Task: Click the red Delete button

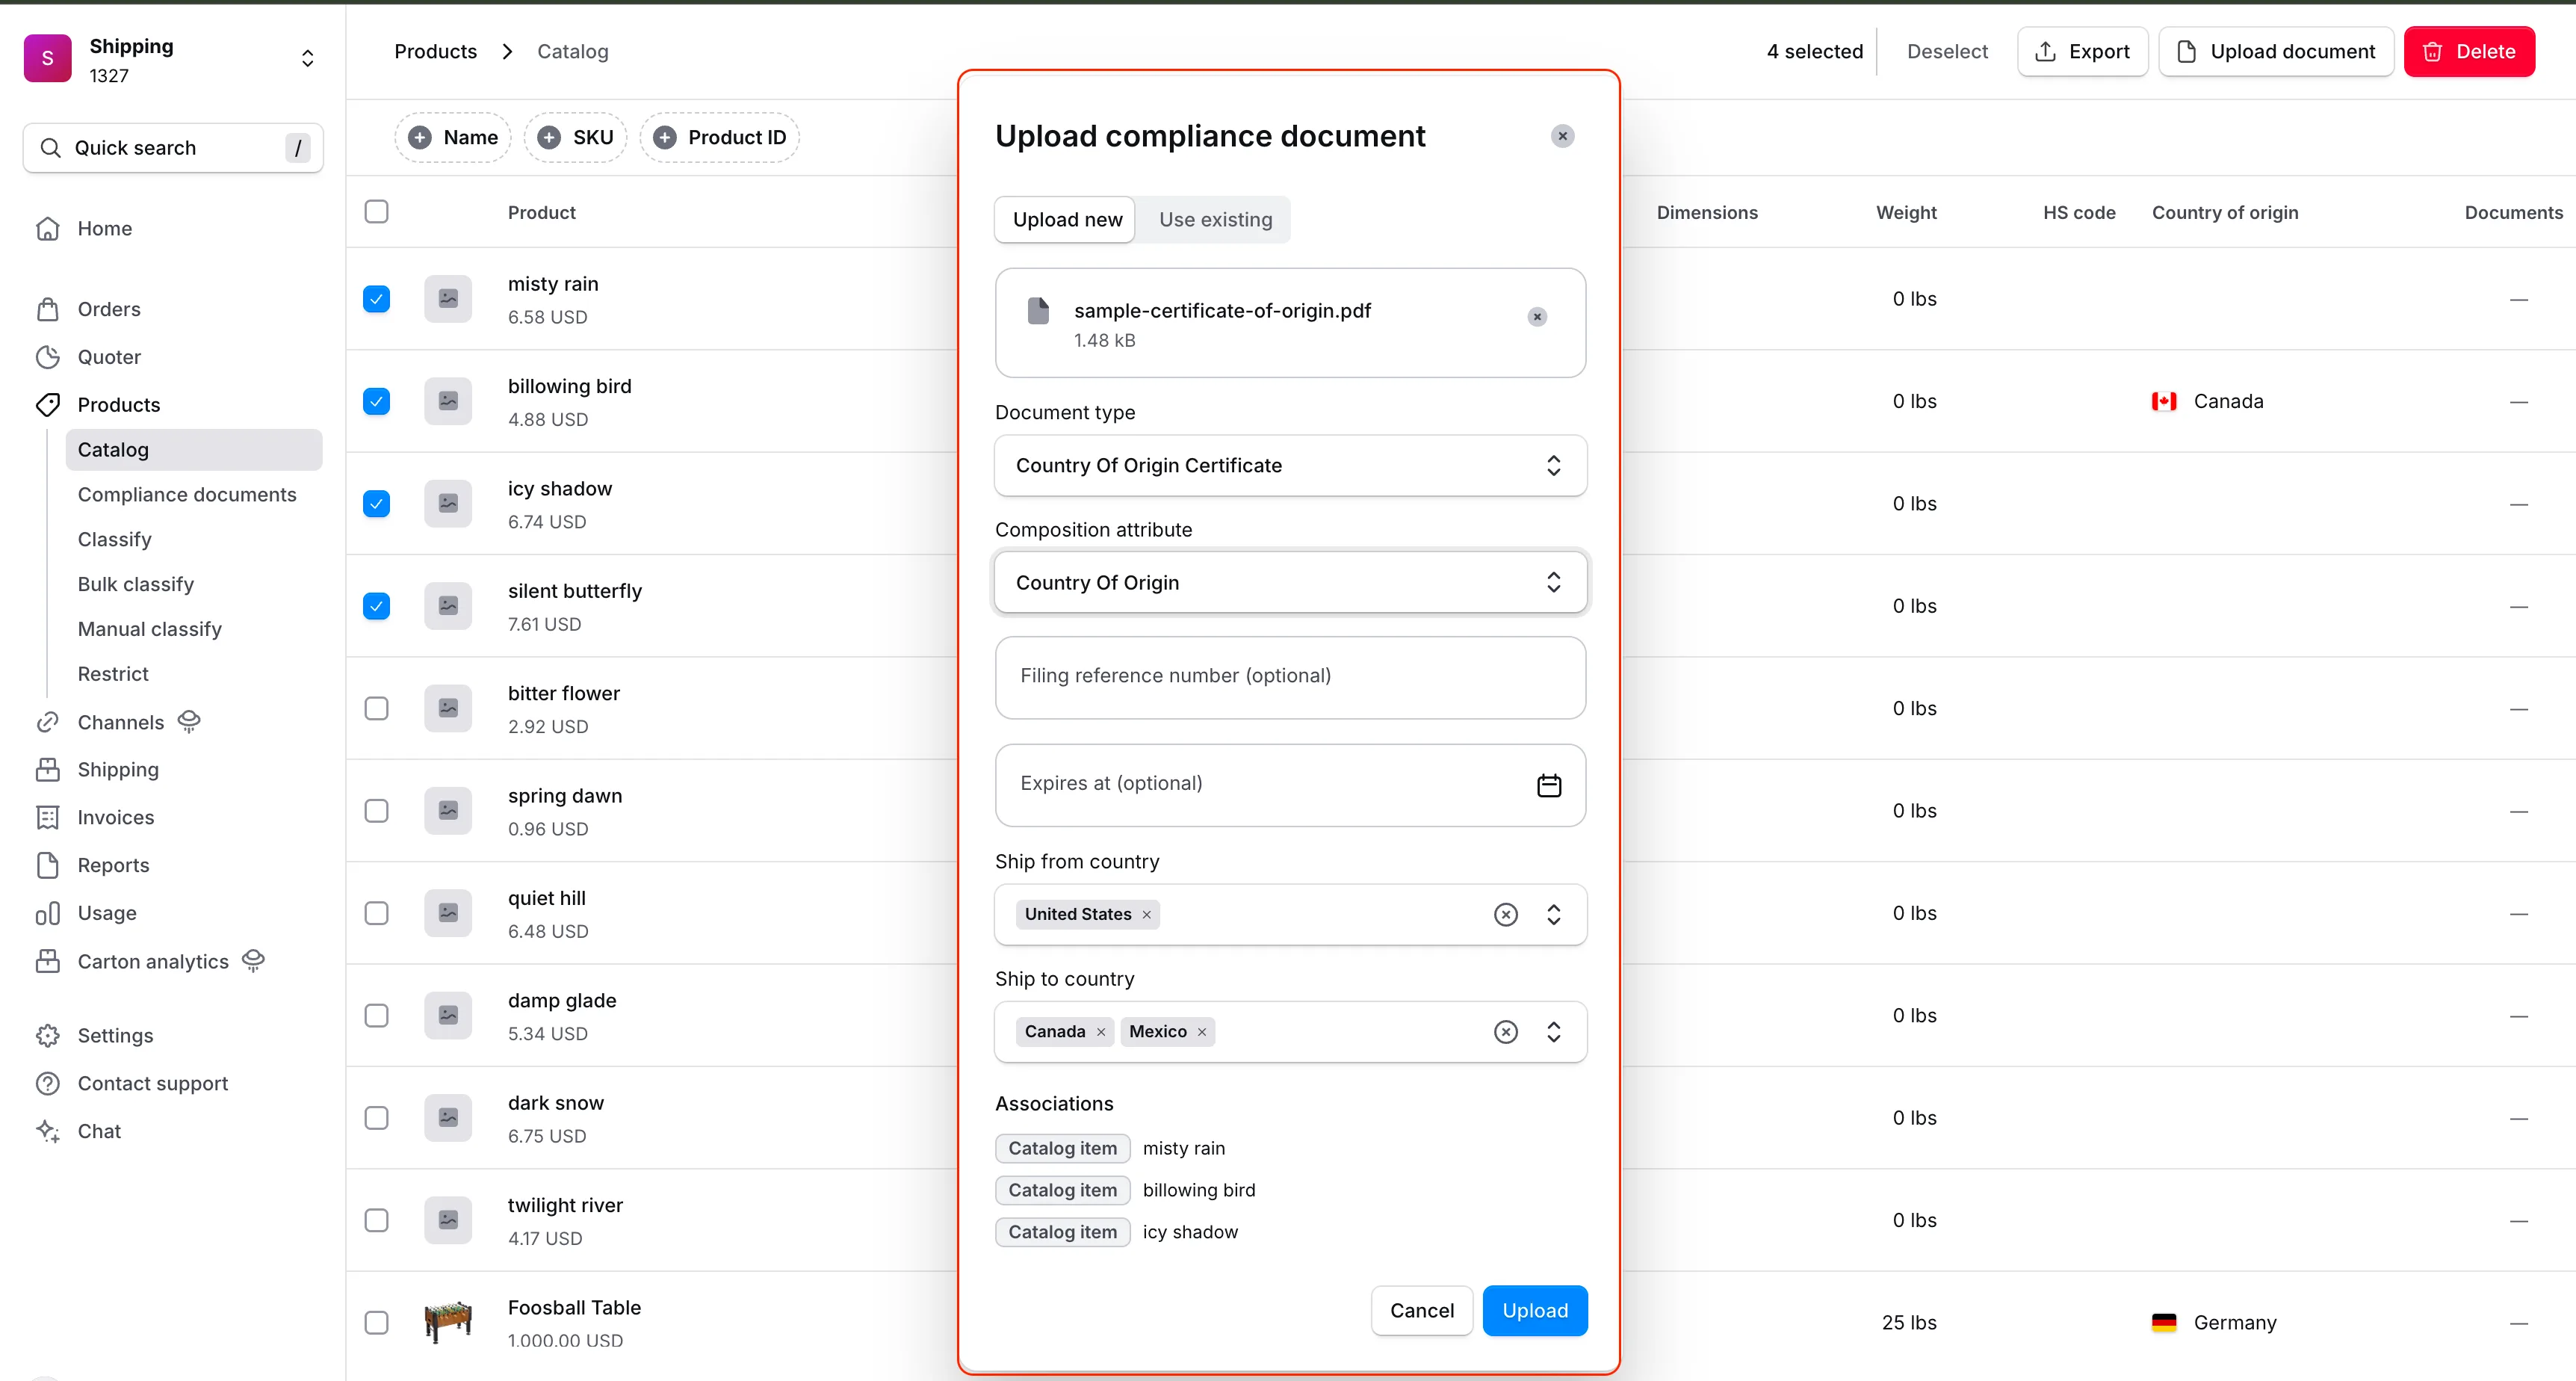Action: point(2469,51)
